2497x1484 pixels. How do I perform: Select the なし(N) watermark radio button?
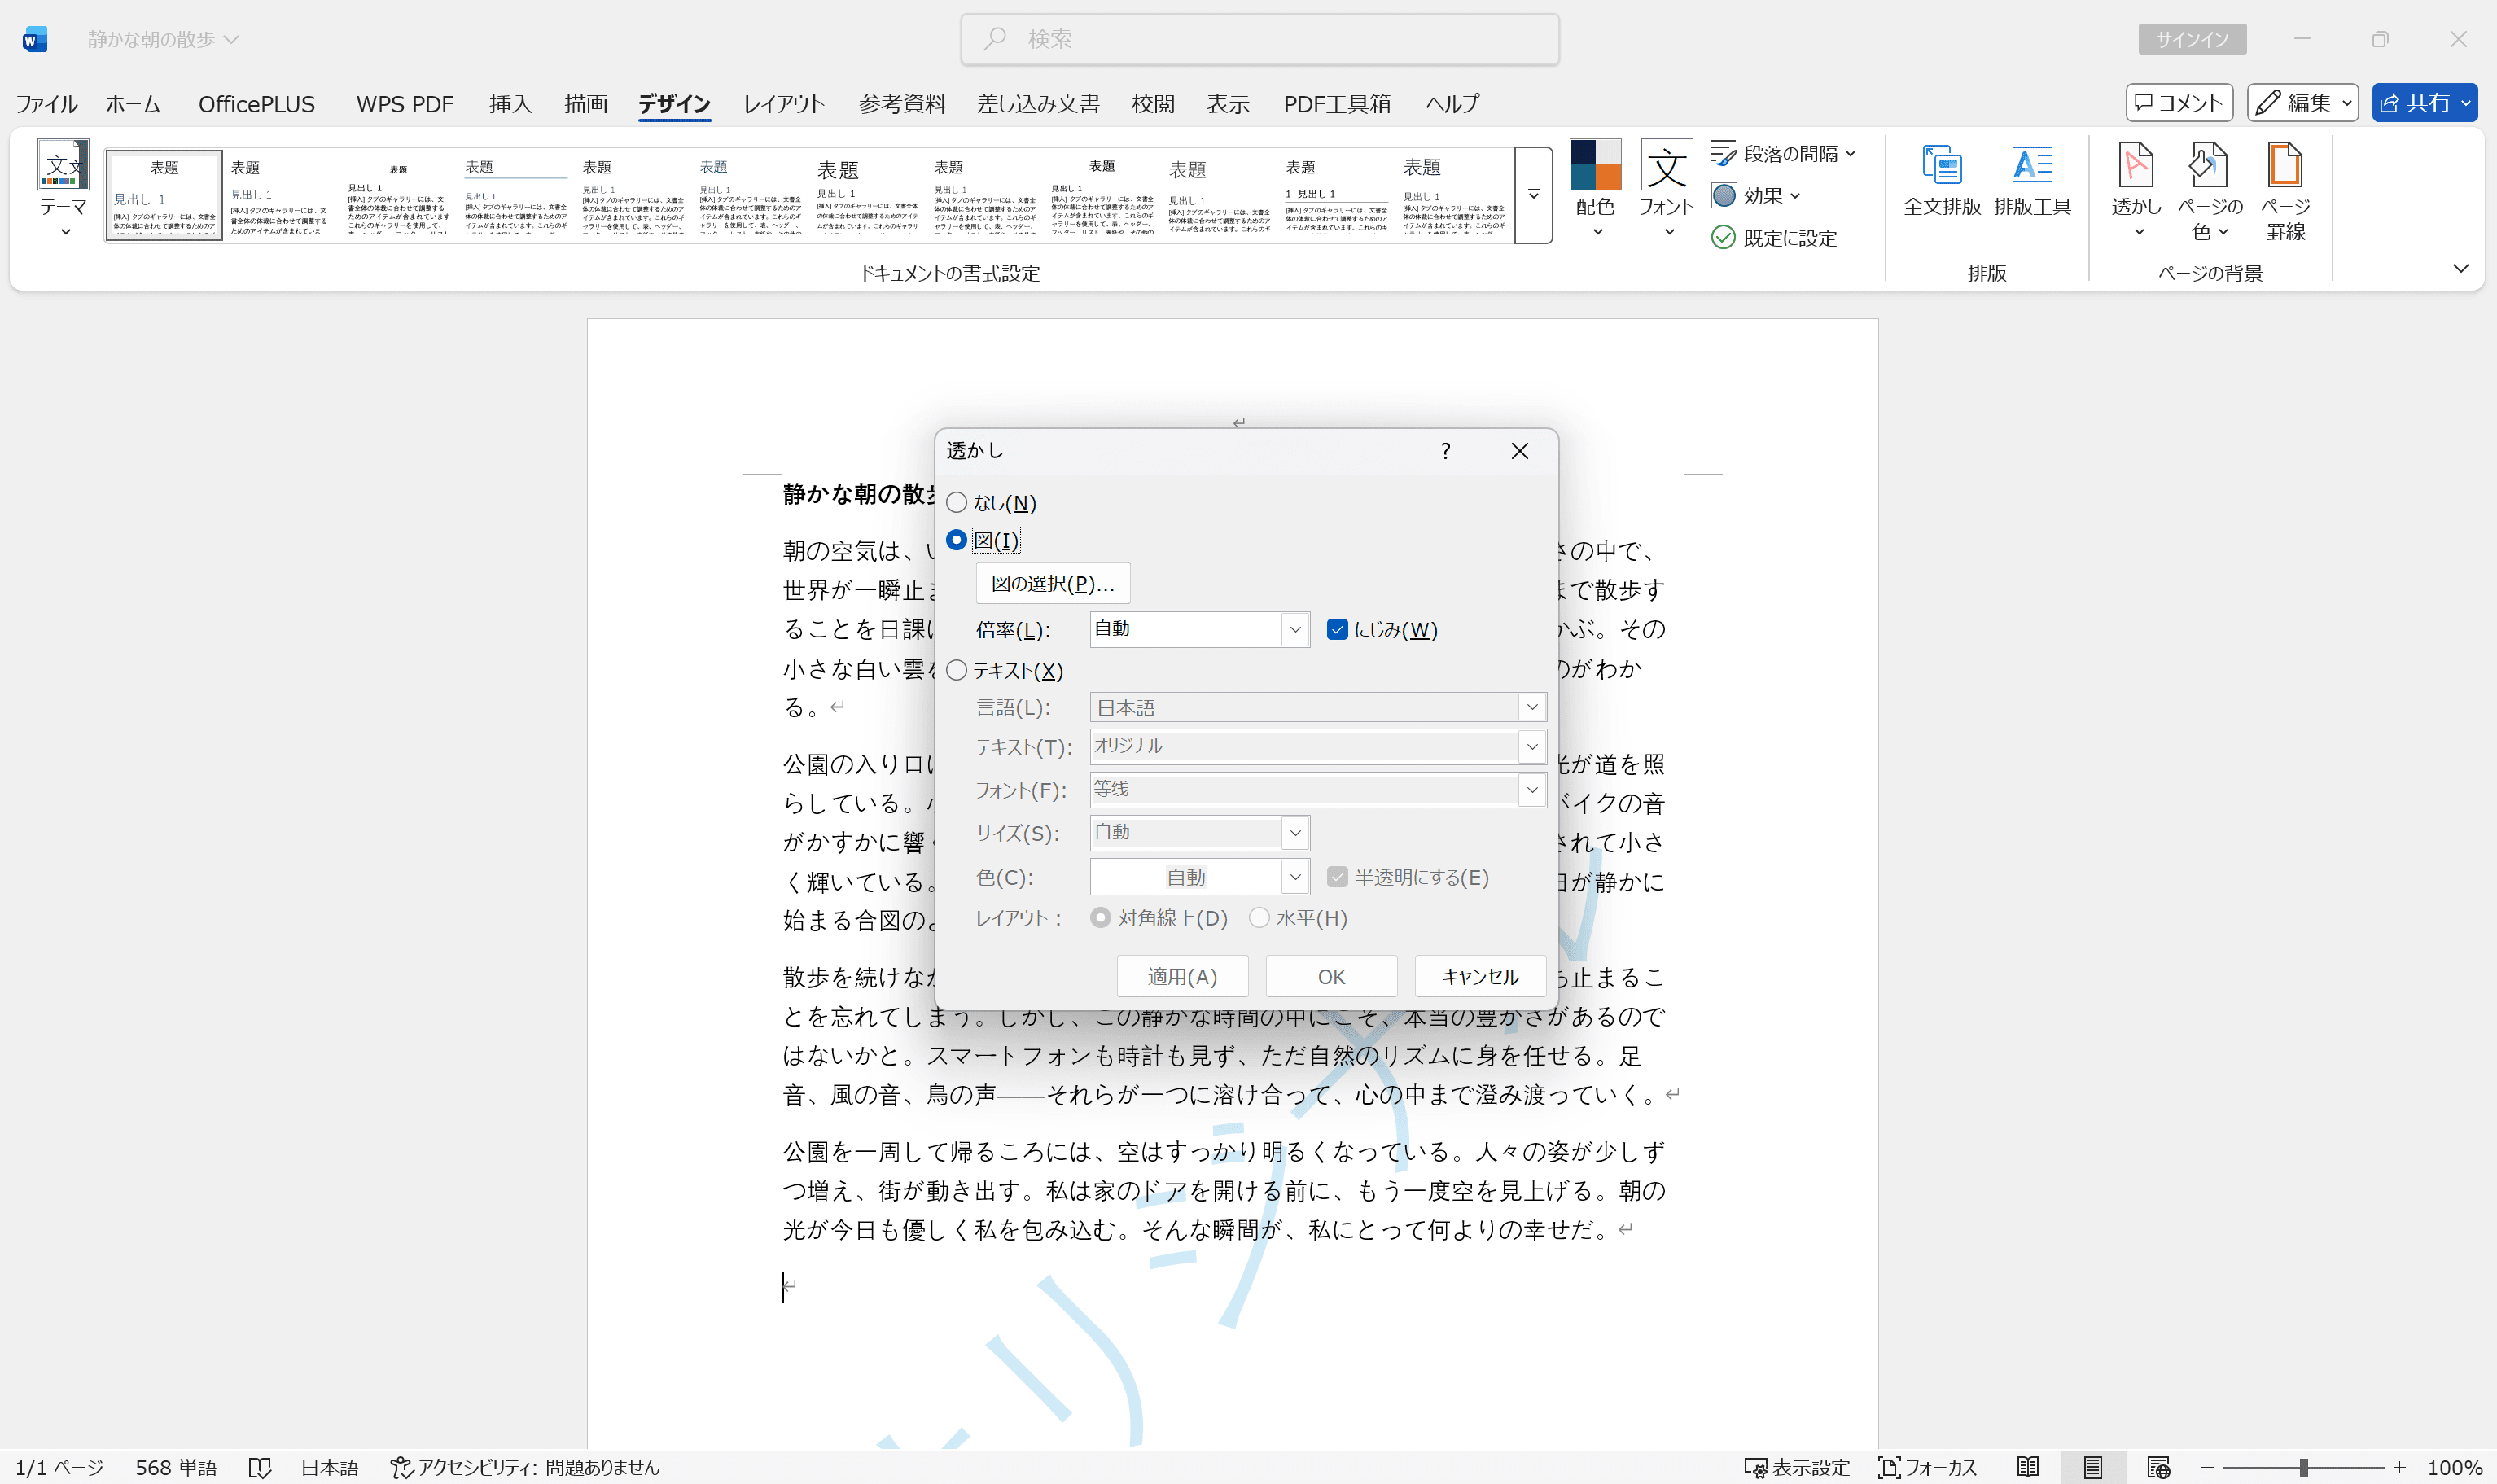coord(957,502)
